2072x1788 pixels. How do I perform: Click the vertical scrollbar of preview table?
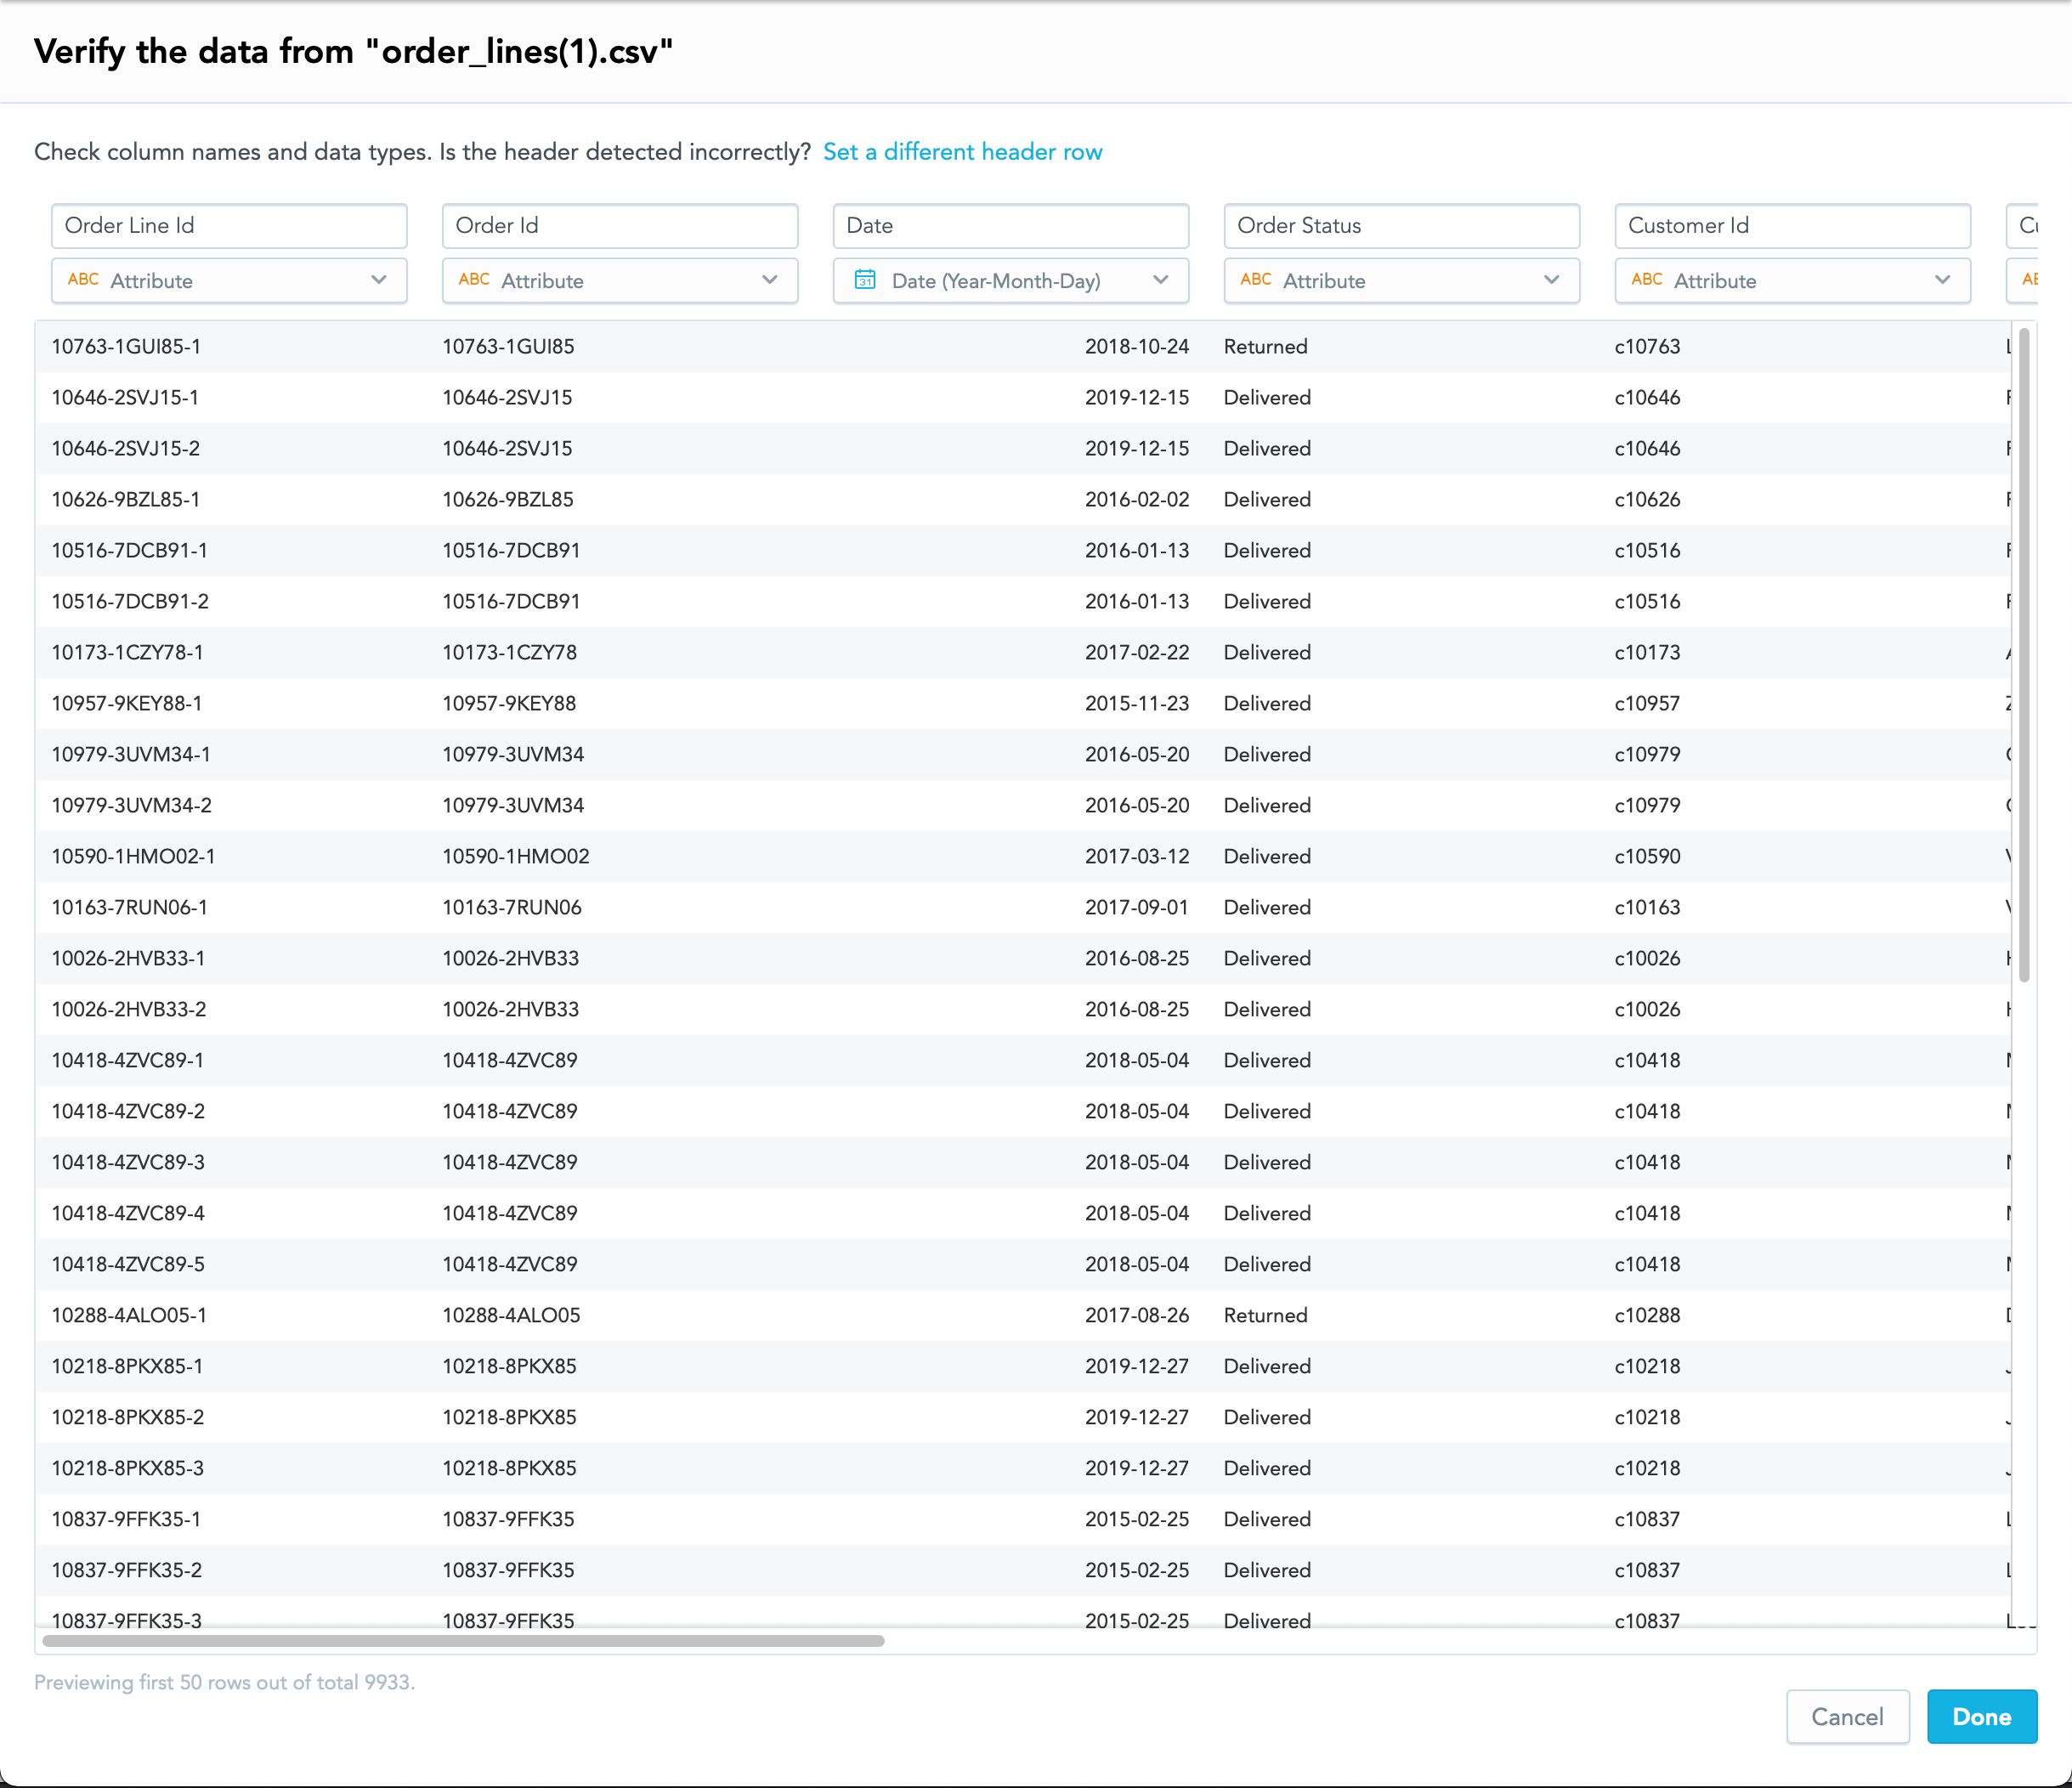click(x=2024, y=655)
